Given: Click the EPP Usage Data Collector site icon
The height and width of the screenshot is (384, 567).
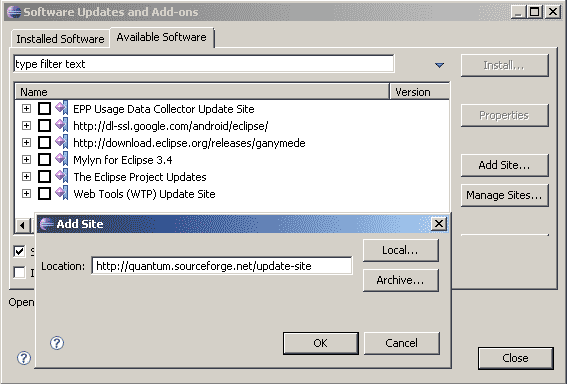Looking at the screenshot, I should click(61, 108).
